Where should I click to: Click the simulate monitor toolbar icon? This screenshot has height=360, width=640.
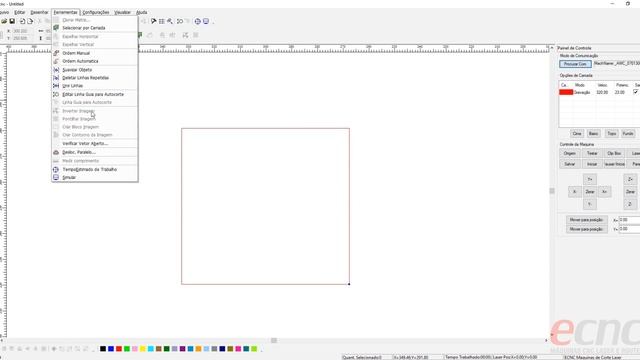tap(206, 21)
